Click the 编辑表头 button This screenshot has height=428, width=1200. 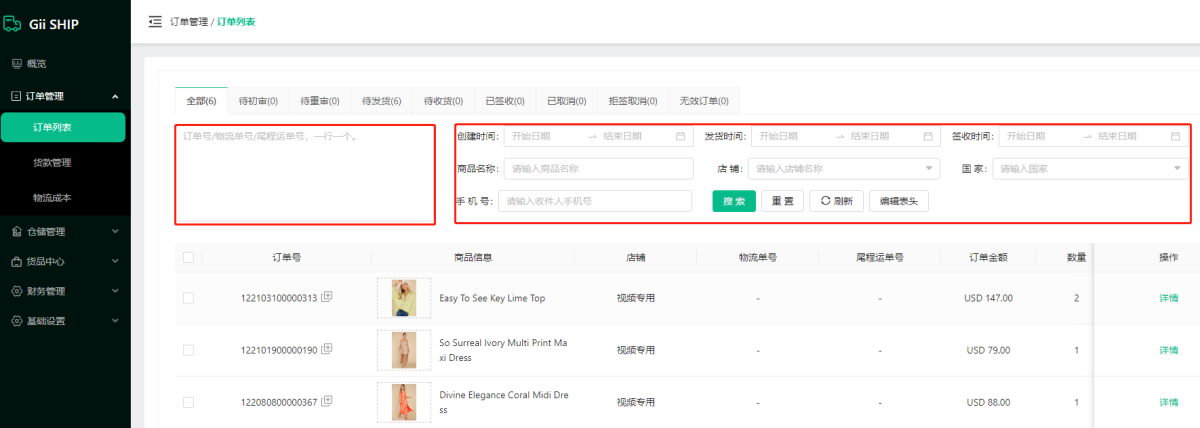(899, 201)
